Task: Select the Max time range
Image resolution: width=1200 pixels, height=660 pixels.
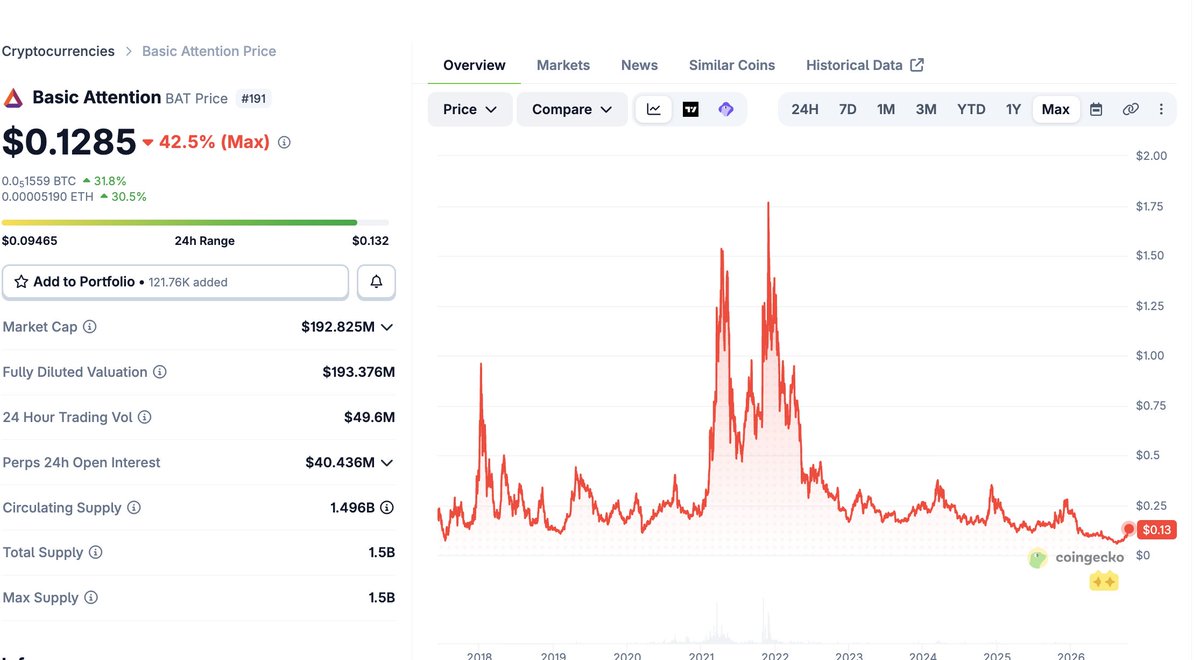Action: click(x=1056, y=109)
